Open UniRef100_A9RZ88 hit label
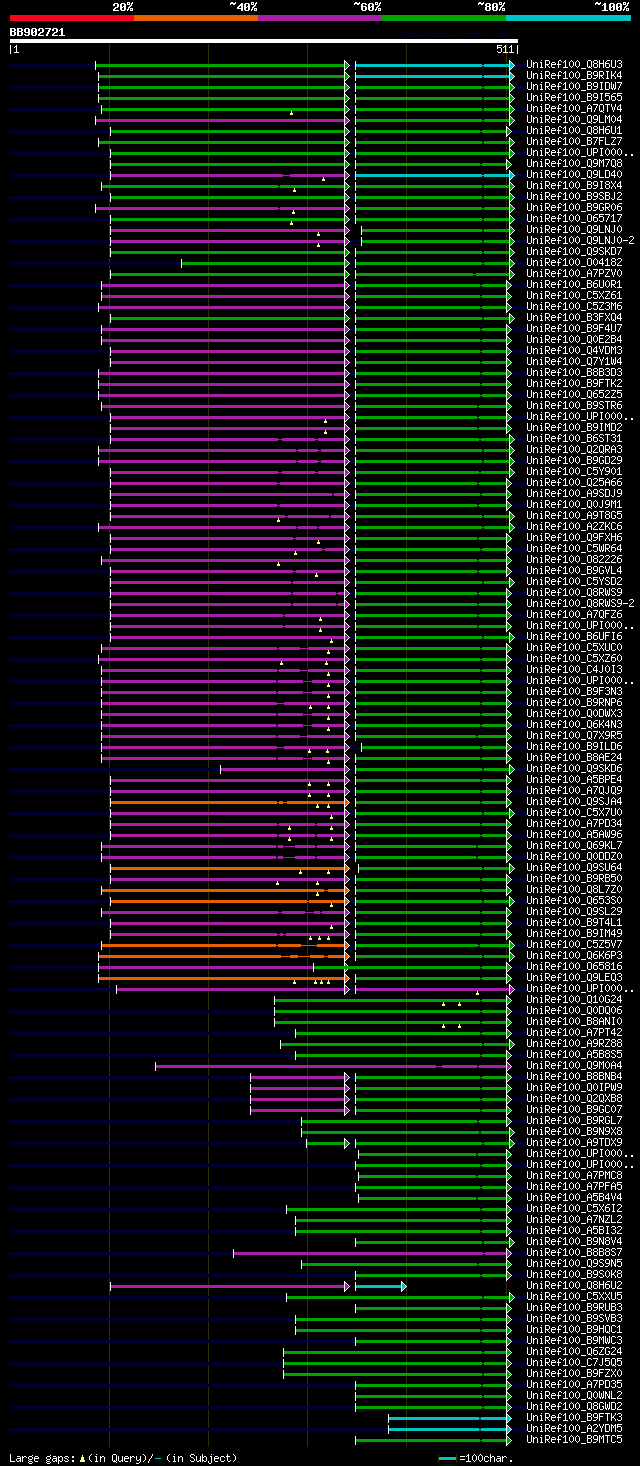 [x=574, y=1043]
